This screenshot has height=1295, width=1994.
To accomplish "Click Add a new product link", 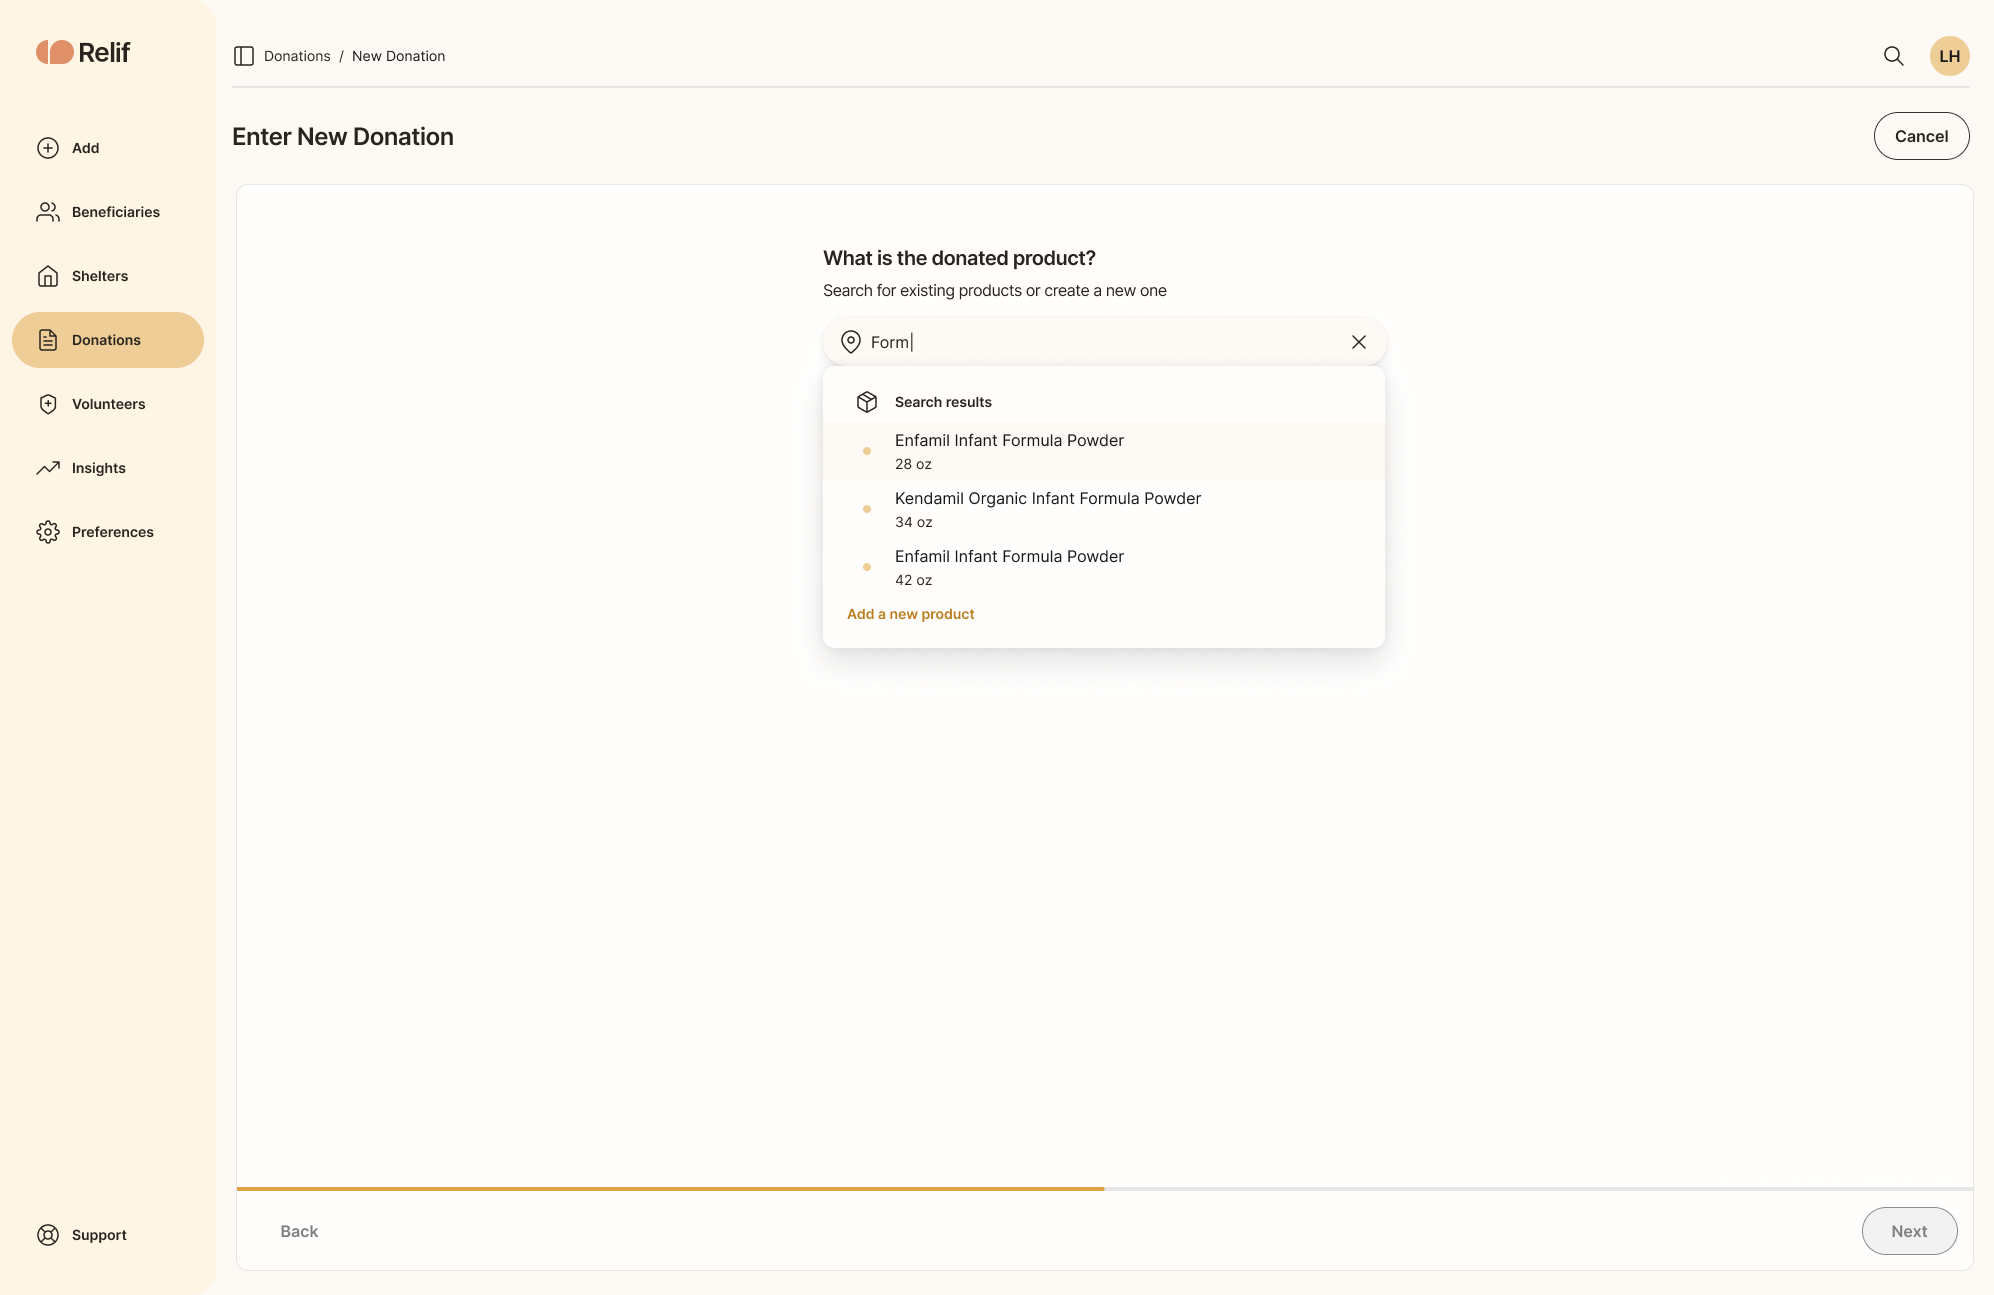I will pyautogui.click(x=910, y=614).
